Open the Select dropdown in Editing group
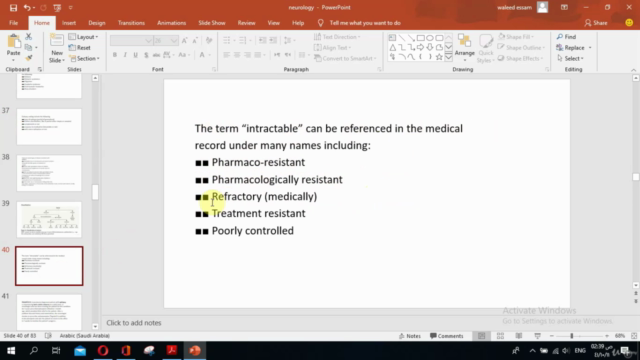 click(570, 58)
